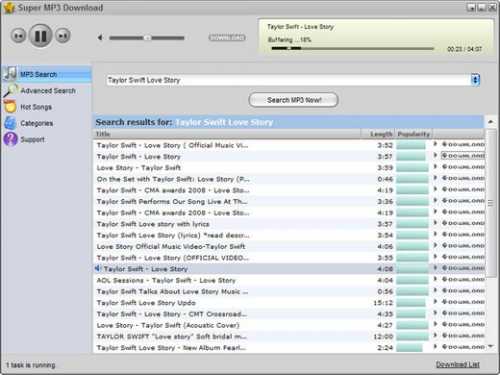
Task: Skip to the next track
Action: (63, 36)
